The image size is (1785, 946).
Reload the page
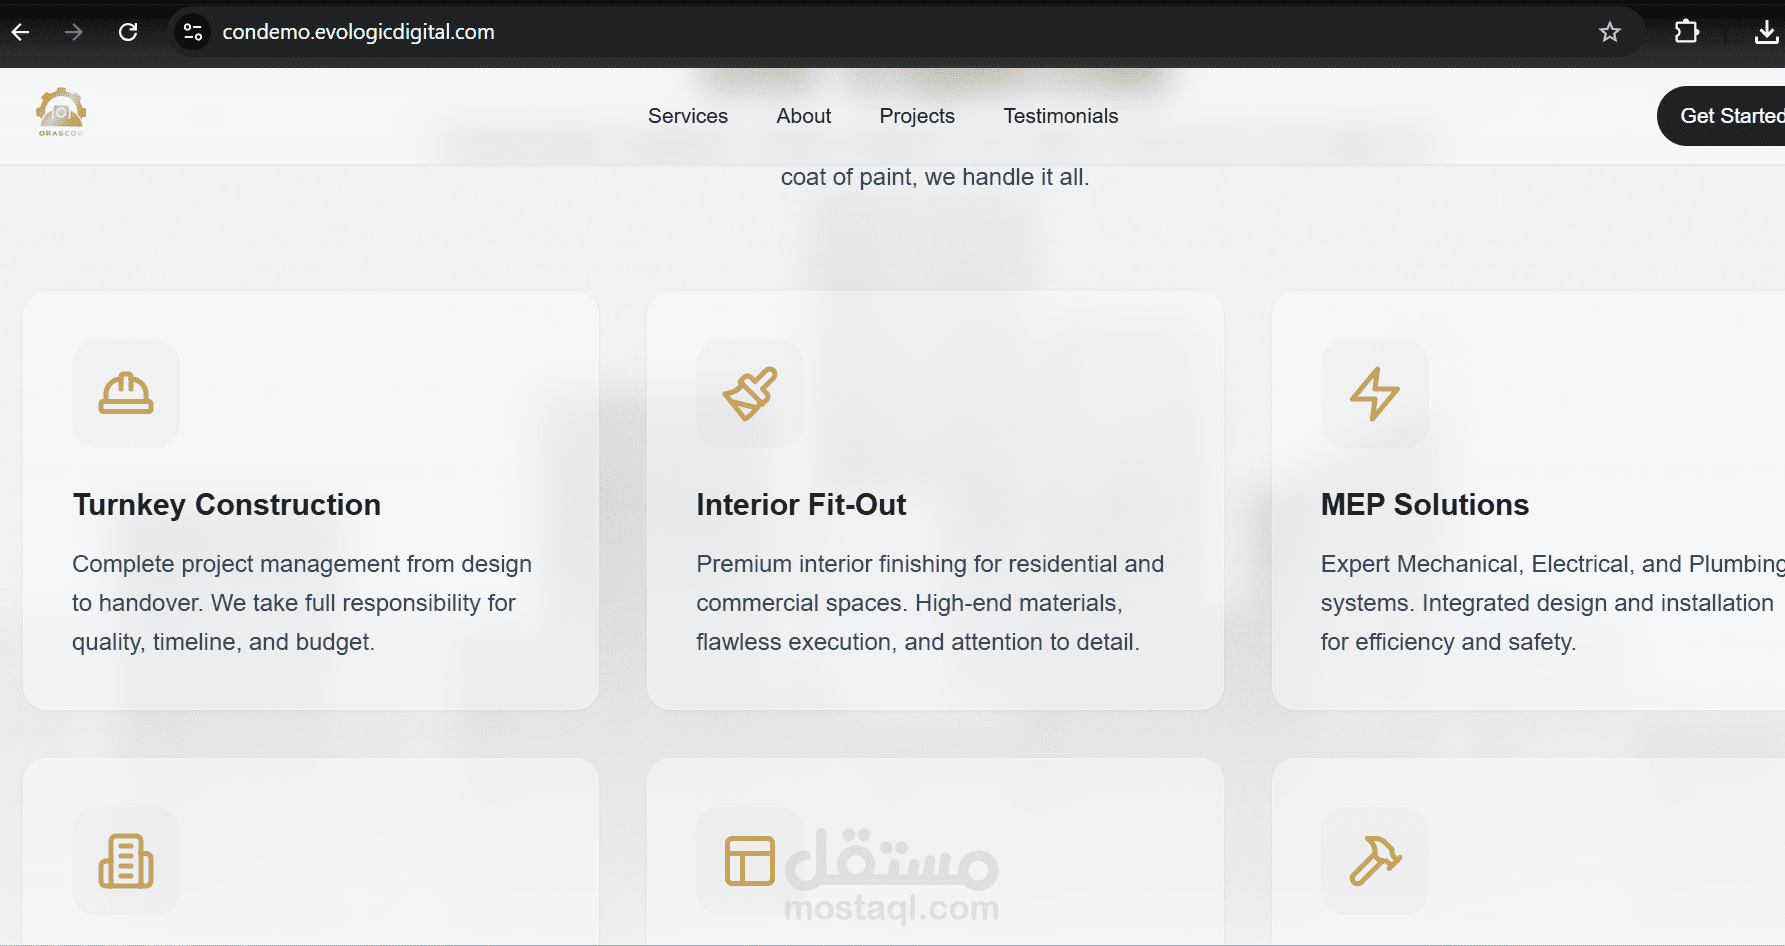128,32
